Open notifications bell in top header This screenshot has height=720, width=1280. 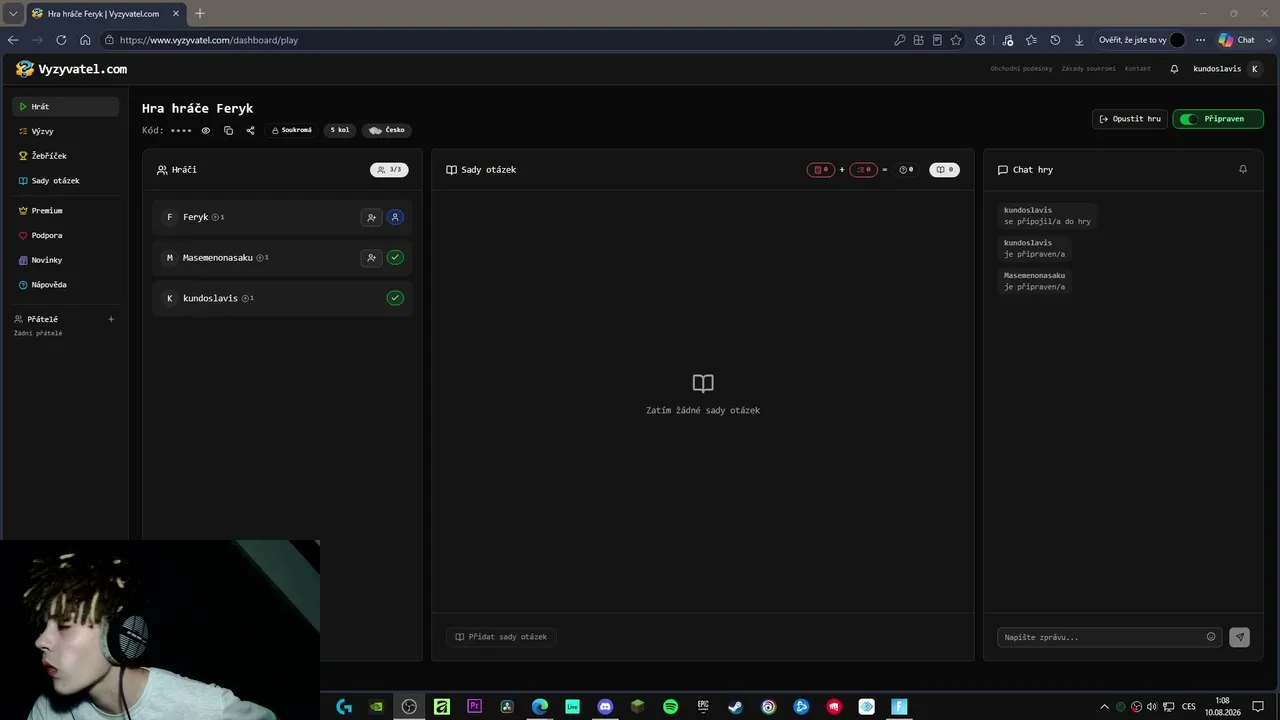[x=1174, y=69]
